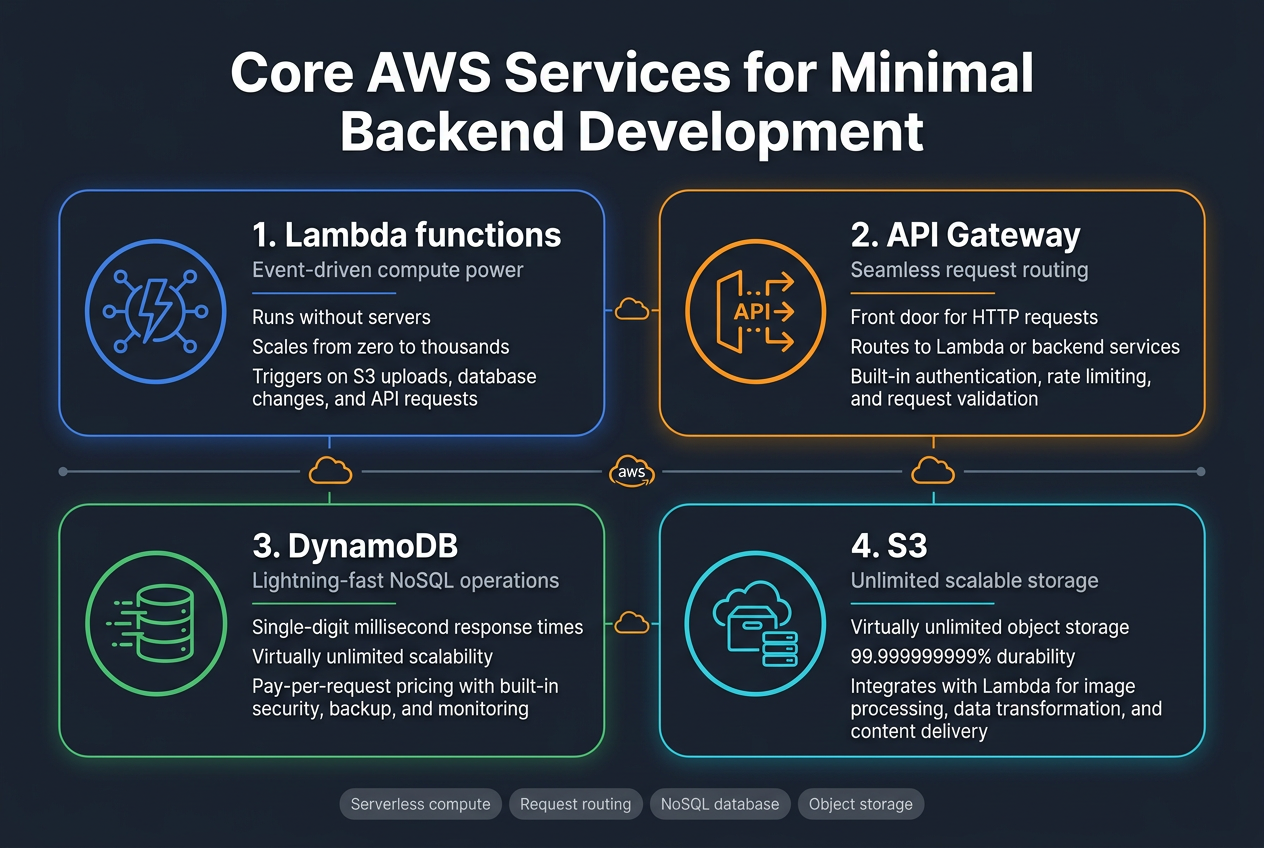The height and width of the screenshot is (848, 1264).
Task: Click 'Front door for HTTP requests' line
Action: point(974,317)
